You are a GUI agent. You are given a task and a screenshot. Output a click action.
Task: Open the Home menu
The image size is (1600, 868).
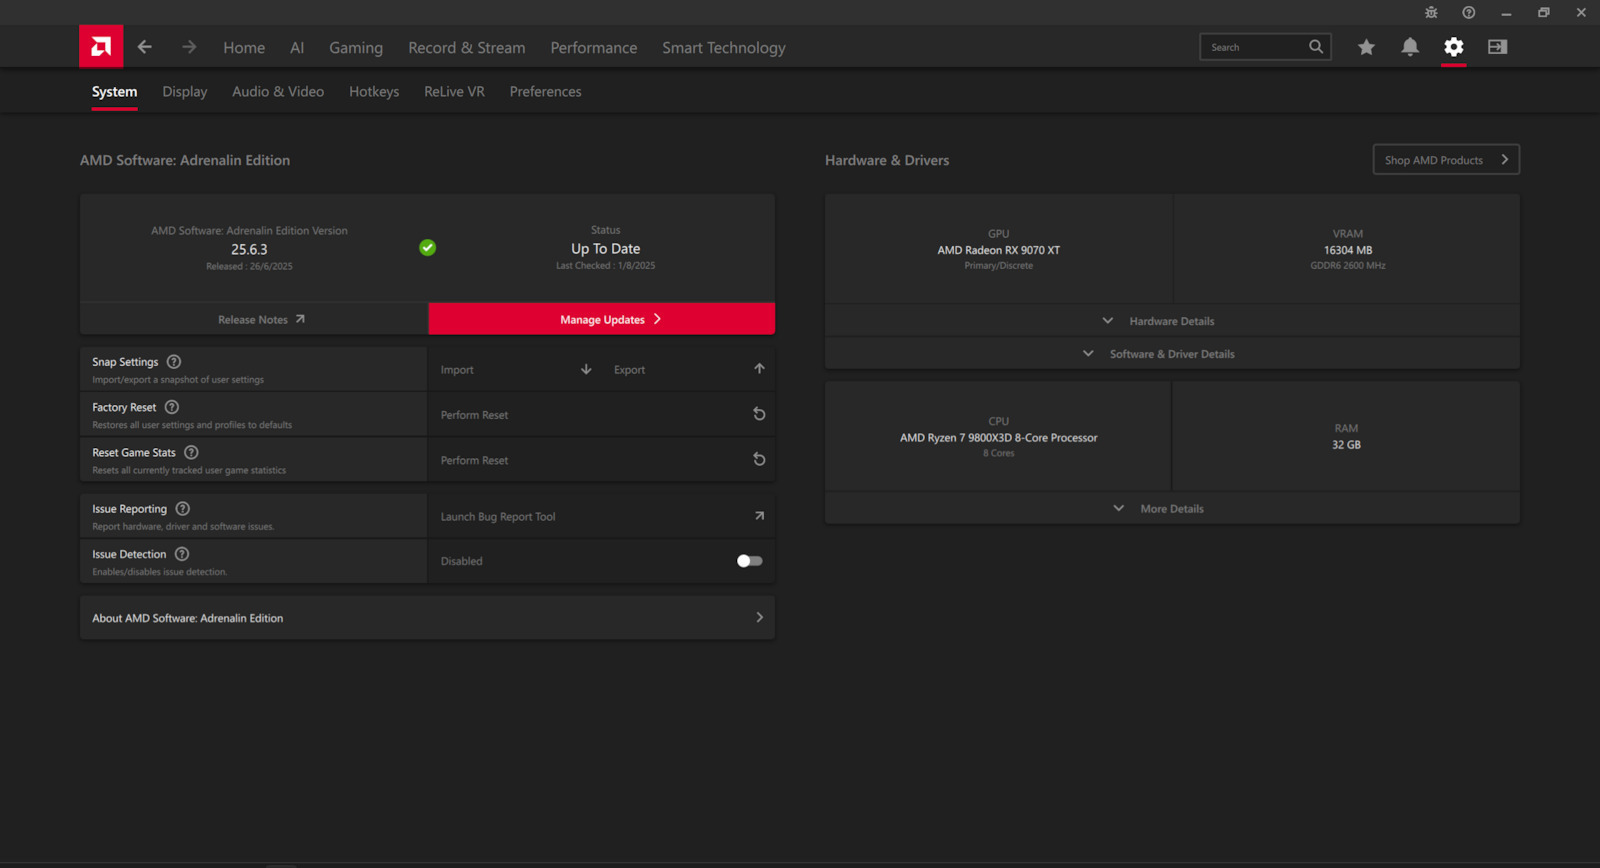(244, 48)
